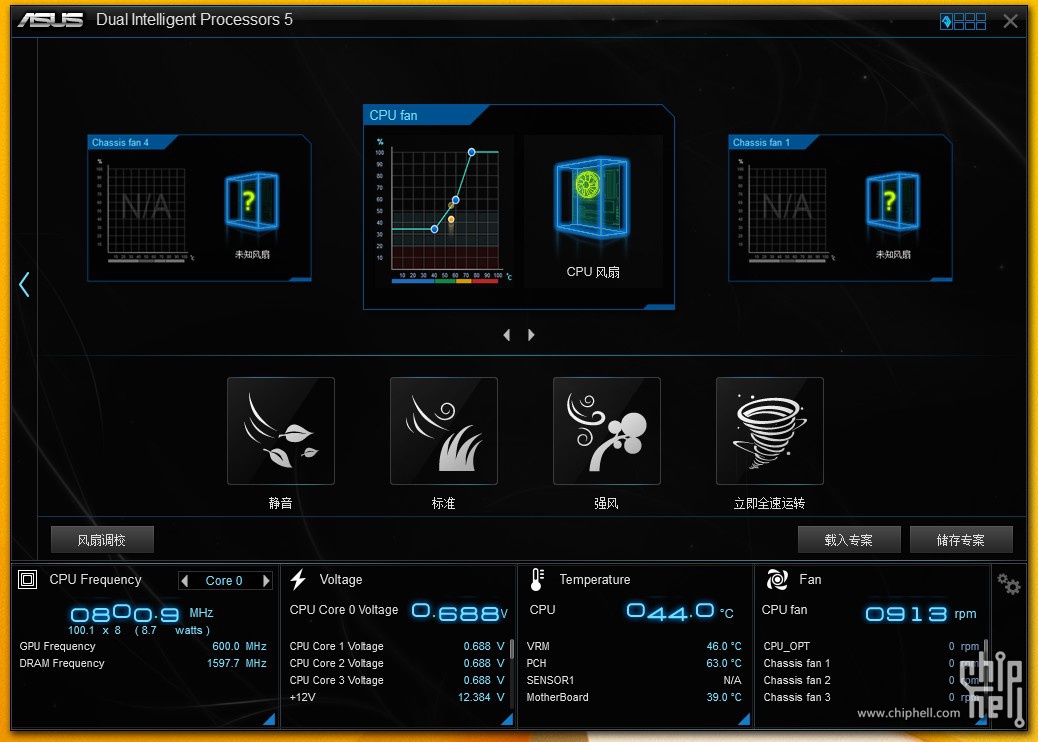
Task: Click the CPU 风扇 label under chassis image
Action: (x=593, y=272)
